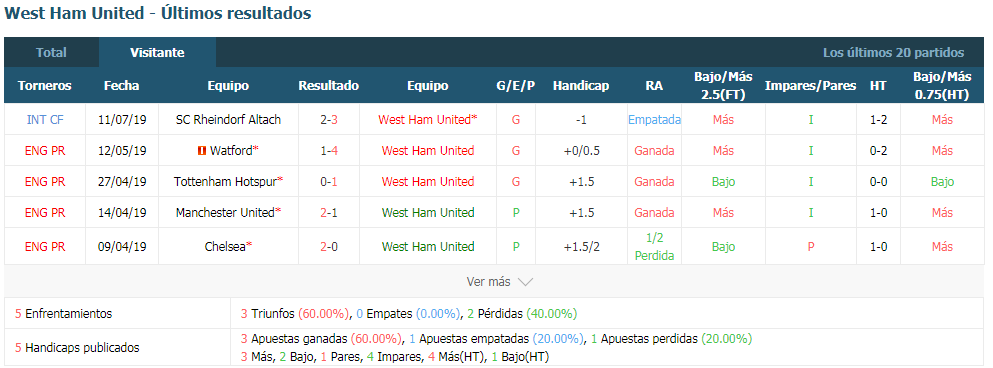Click the Watford team name

[x=231, y=151]
